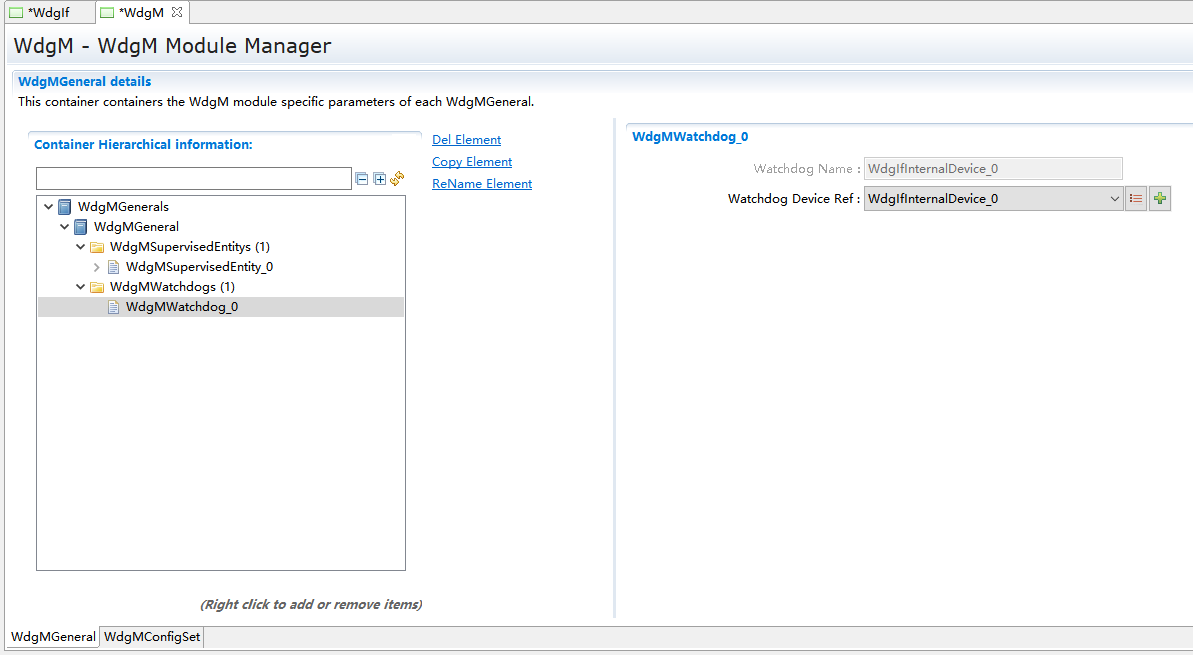Expand the WdgMSupervisedEntity_0 tree node
Image resolution: width=1193 pixels, height=655 pixels.
click(97, 267)
